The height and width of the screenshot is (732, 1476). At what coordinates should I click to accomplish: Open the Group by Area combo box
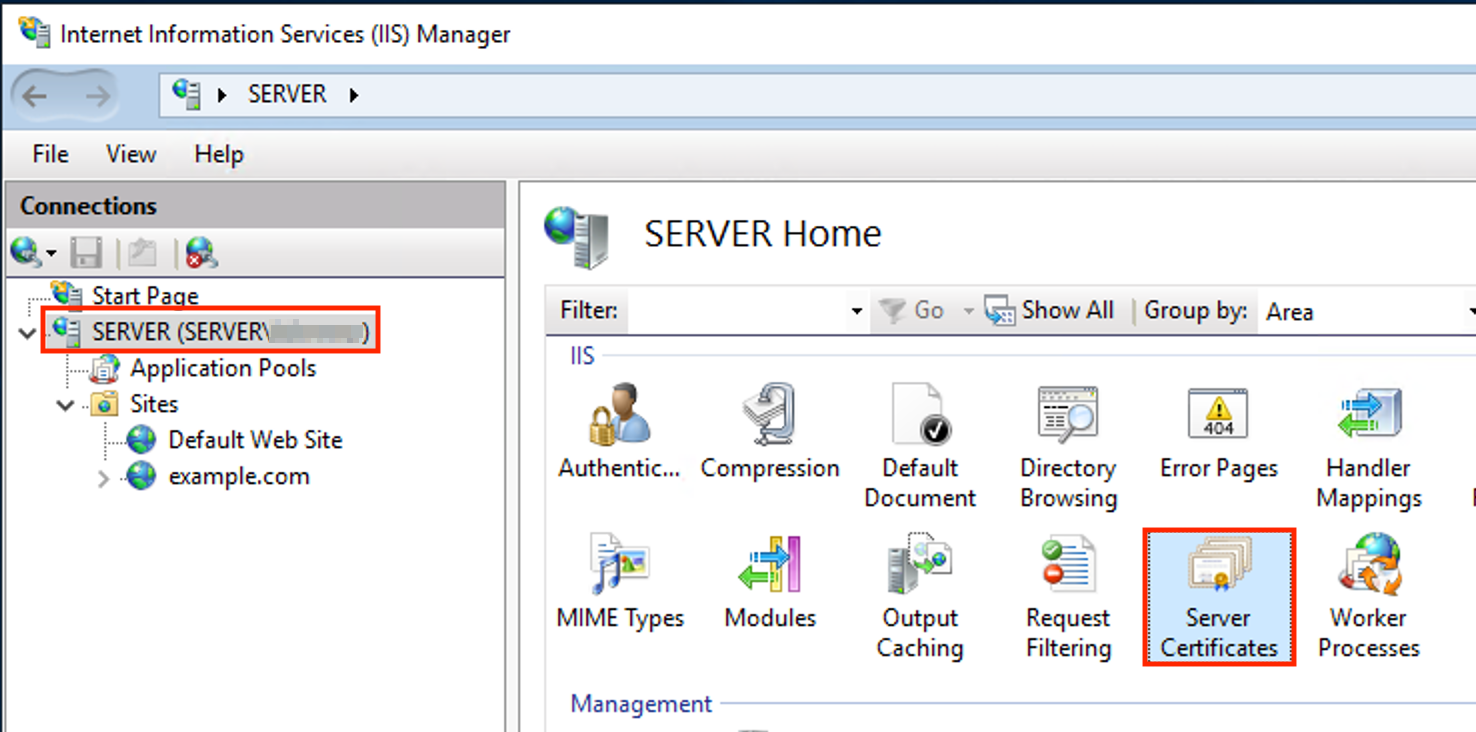point(1366,312)
